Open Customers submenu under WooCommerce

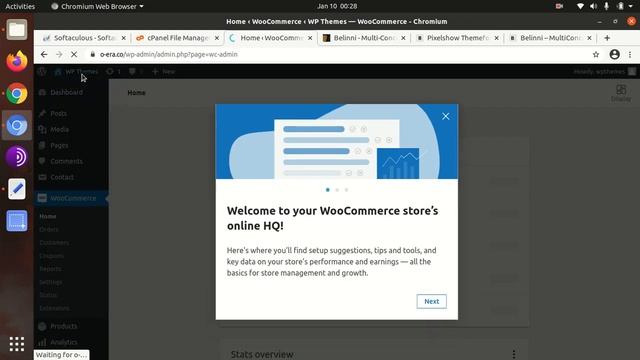coord(54,243)
